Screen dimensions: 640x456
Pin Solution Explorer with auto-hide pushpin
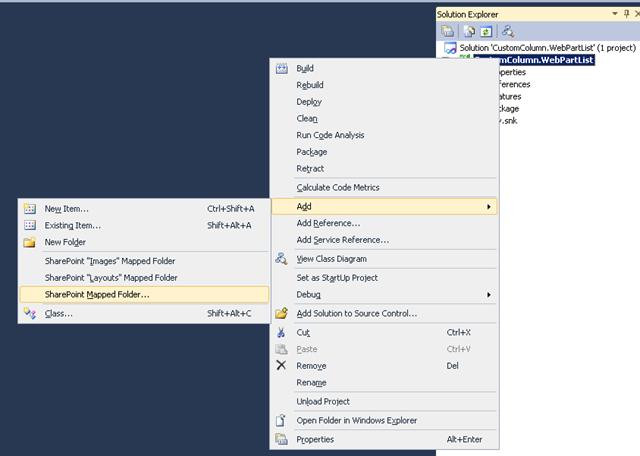click(627, 14)
